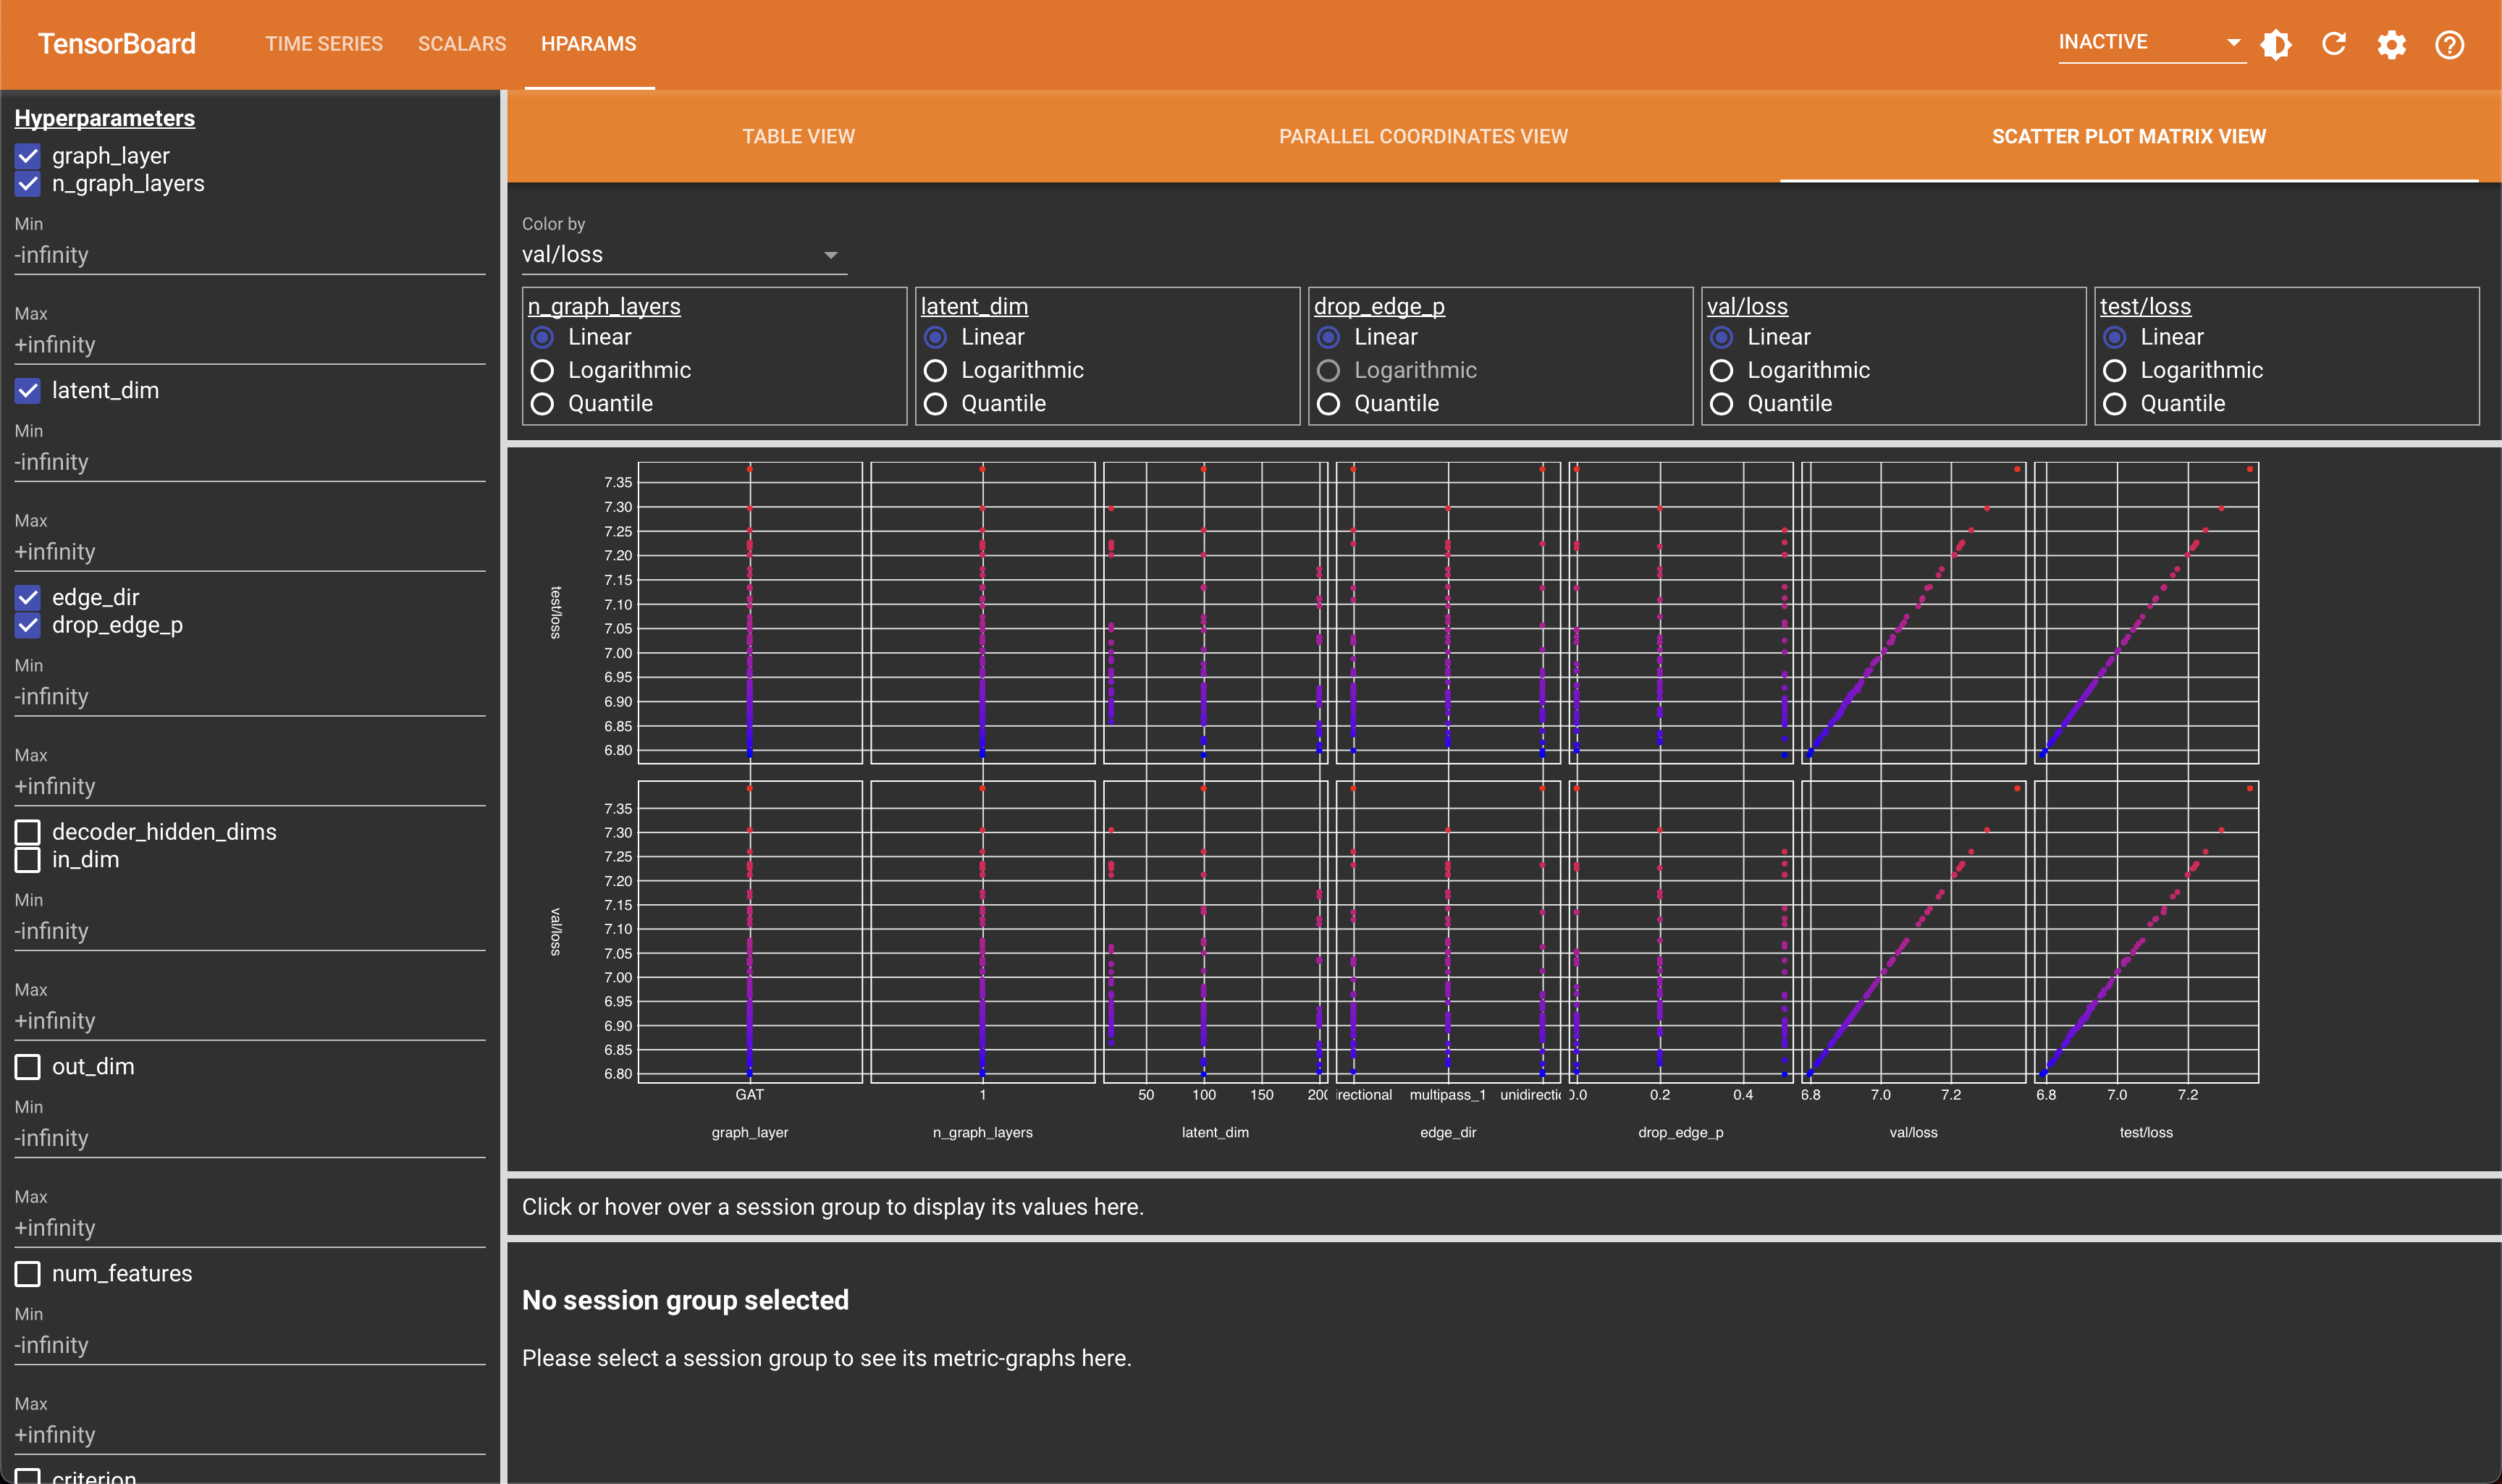The image size is (2502, 1484).
Task: Click the top-right red point in test/loss plot
Action: coord(2250,469)
